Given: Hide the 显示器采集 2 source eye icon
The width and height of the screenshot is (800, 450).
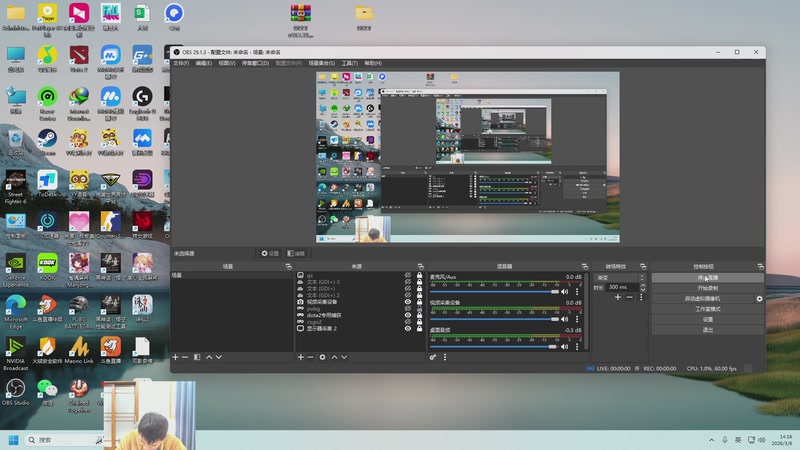Looking at the screenshot, I should pyautogui.click(x=408, y=329).
